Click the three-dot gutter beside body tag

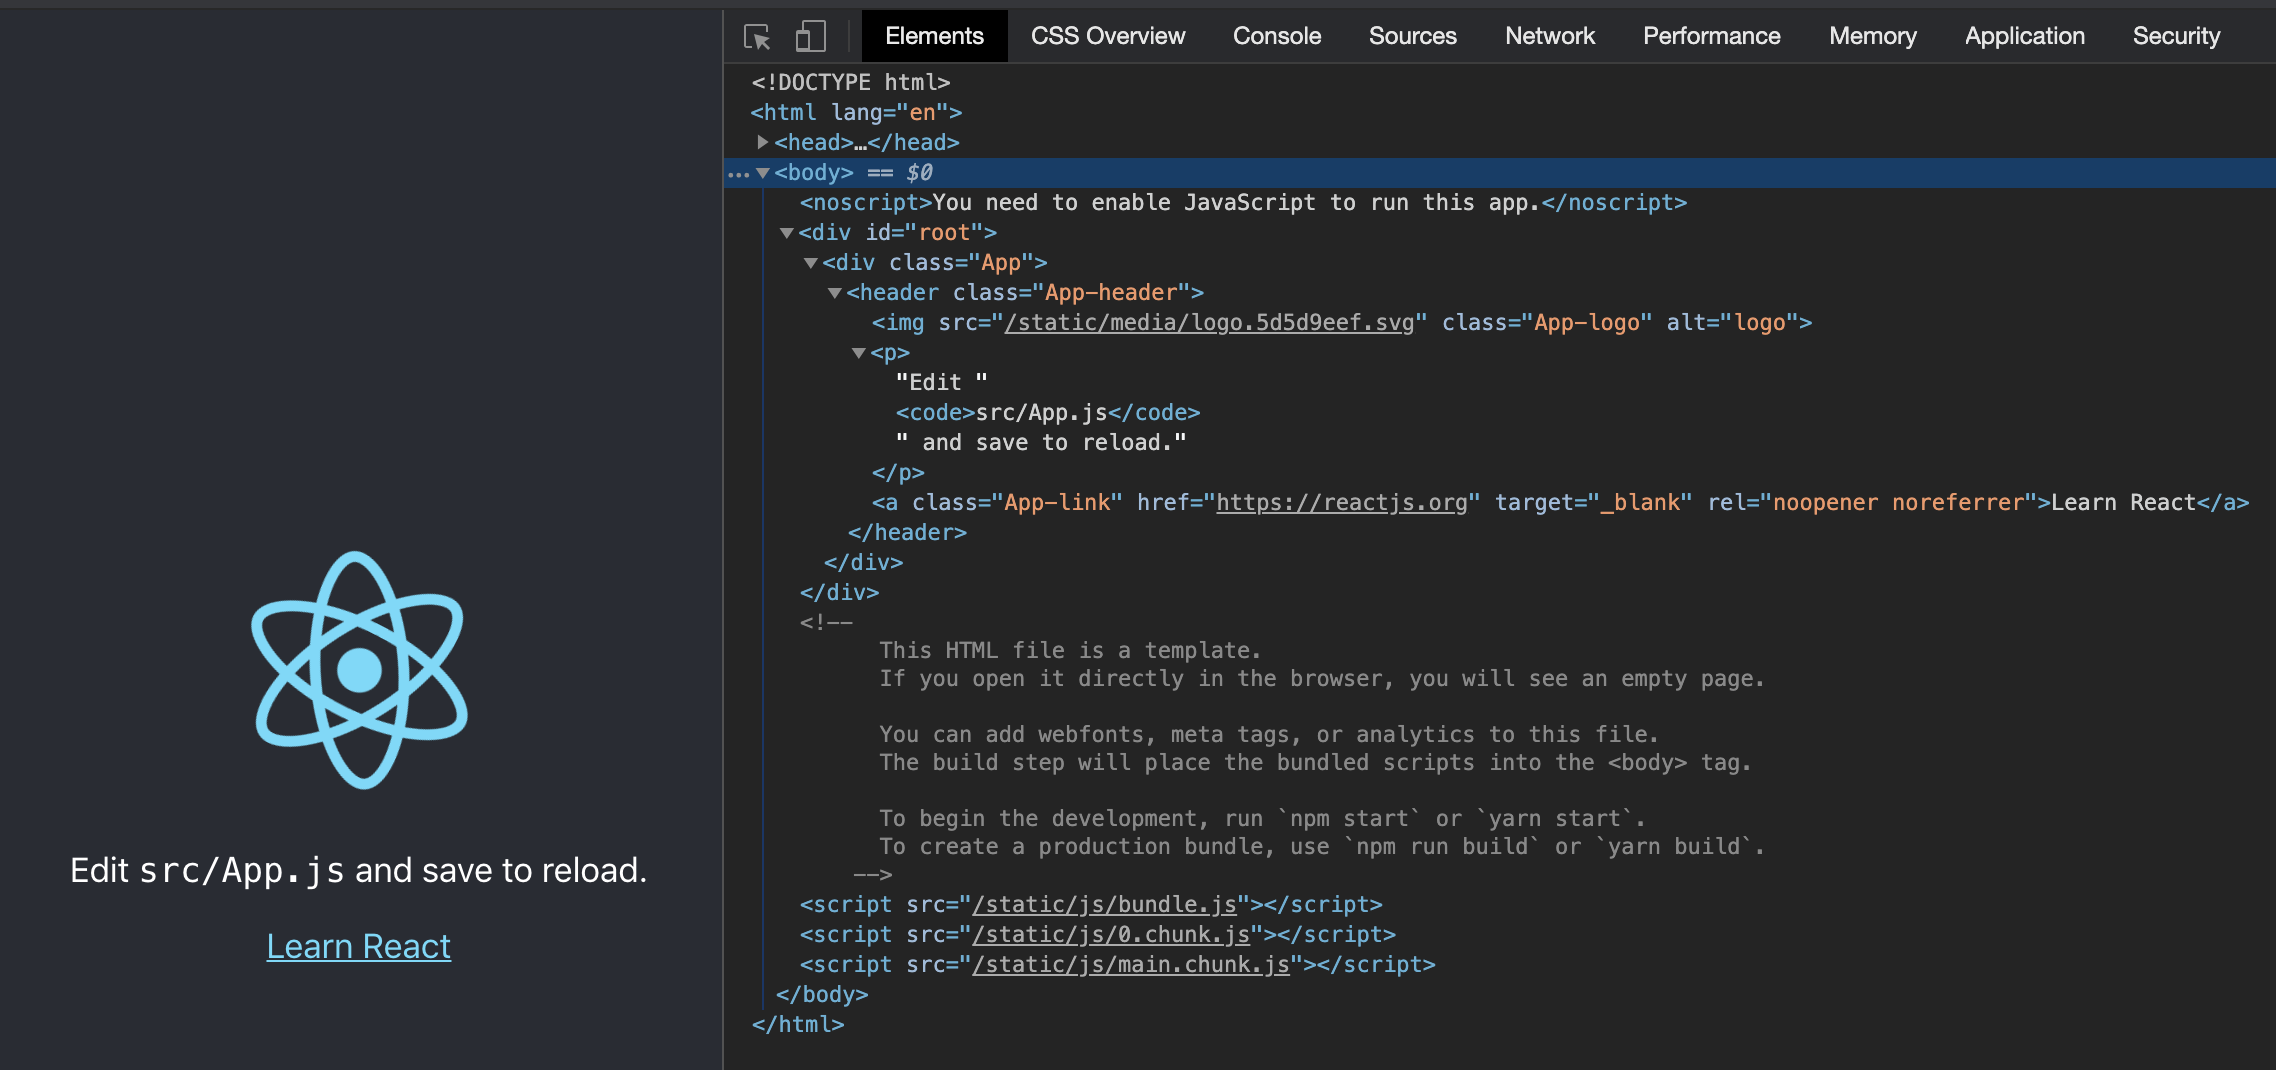click(738, 173)
